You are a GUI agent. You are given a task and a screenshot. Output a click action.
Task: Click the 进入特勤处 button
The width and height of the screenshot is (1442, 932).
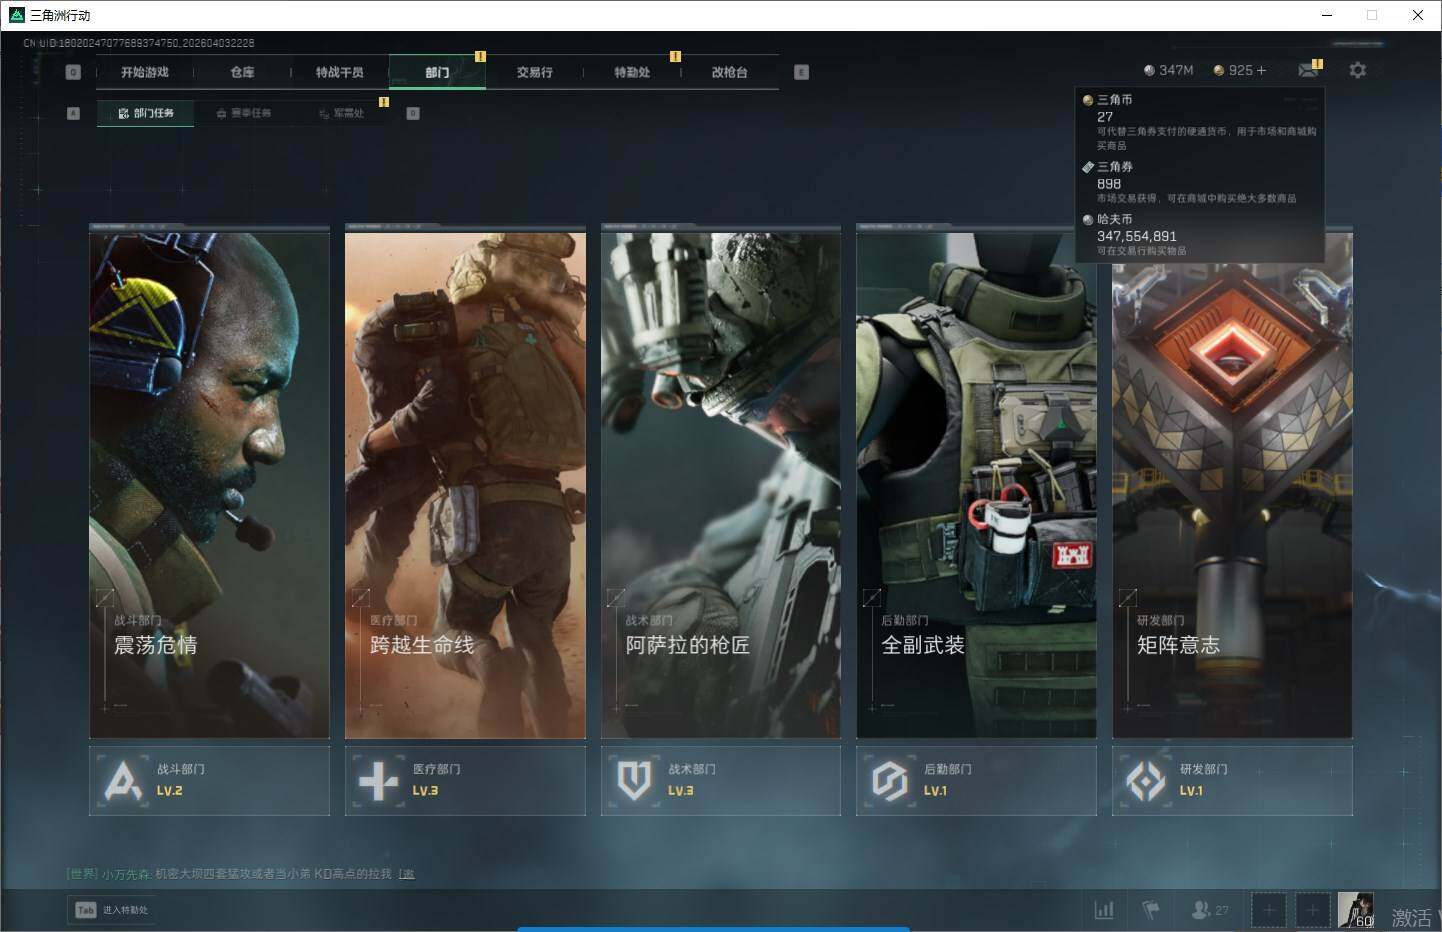pyautogui.click(x=113, y=910)
